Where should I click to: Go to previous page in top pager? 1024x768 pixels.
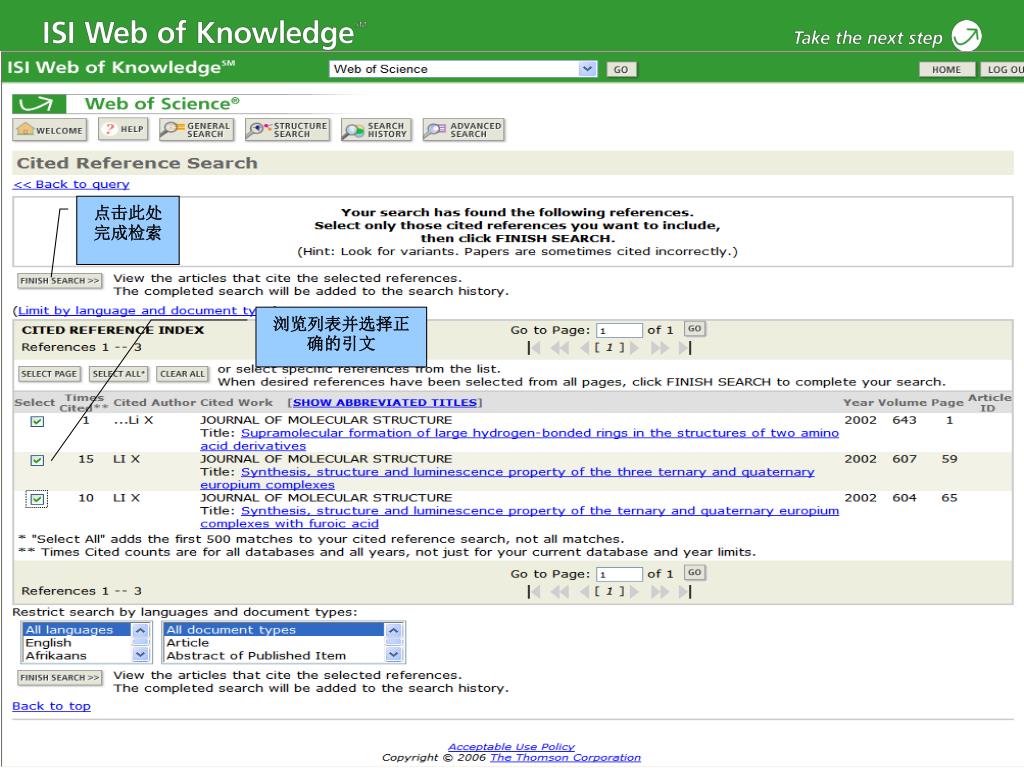coord(584,348)
